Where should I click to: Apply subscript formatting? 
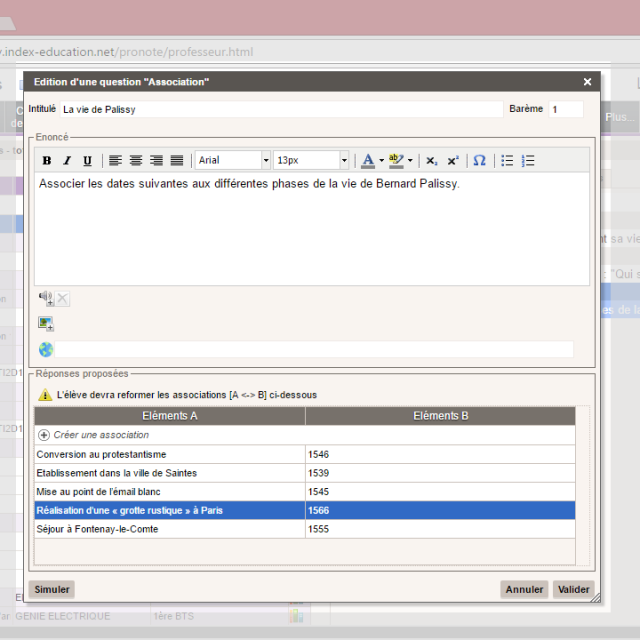click(431, 161)
